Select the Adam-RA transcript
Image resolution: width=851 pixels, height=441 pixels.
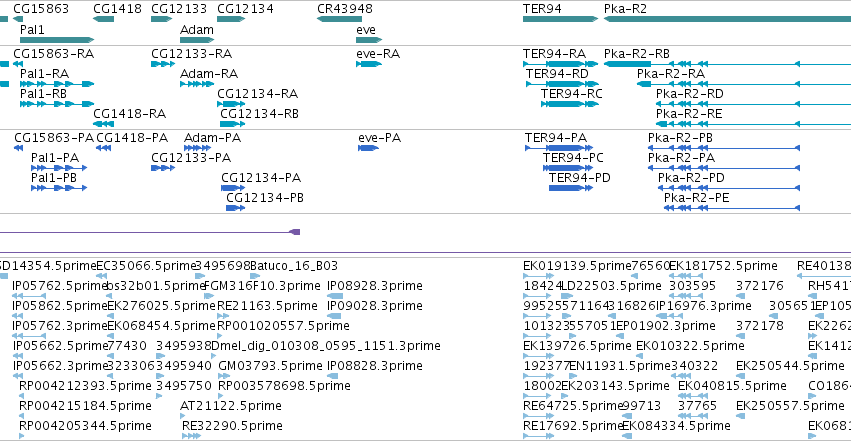[x=209, y=74]
